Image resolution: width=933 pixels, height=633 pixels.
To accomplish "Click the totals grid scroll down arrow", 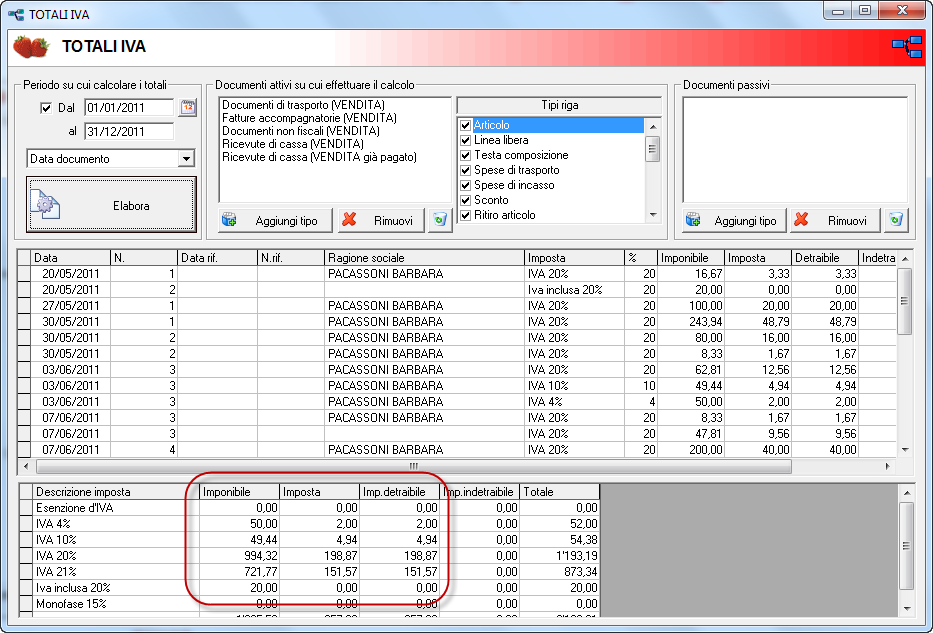I will (x=906, y=608).
